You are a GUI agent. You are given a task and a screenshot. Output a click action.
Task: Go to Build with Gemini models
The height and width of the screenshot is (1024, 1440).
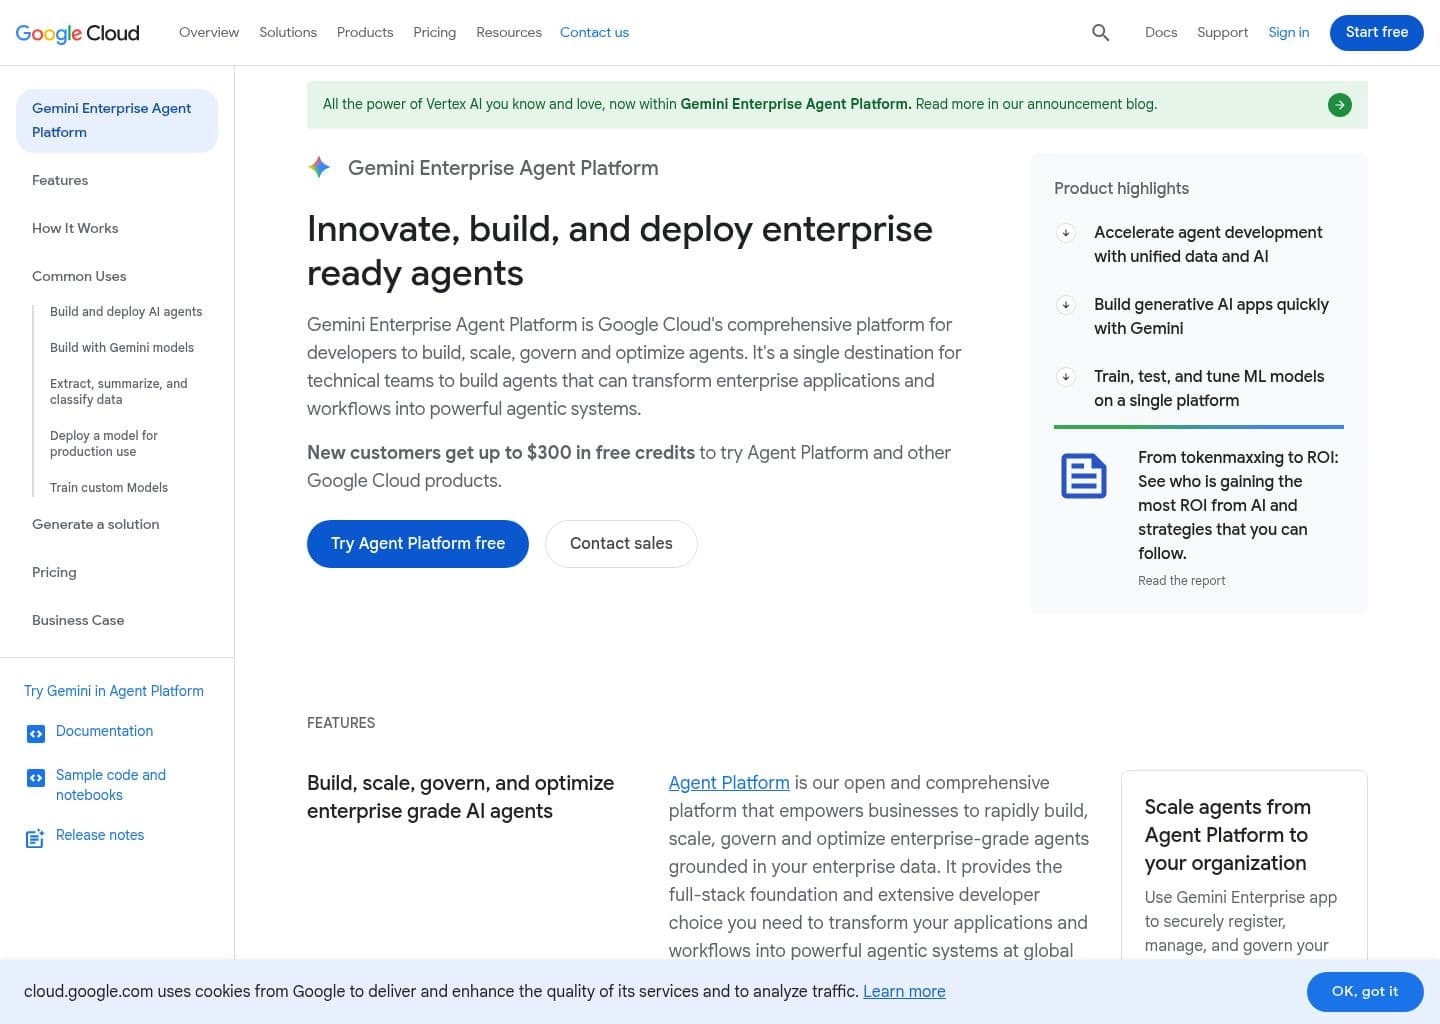click(122, 348)
